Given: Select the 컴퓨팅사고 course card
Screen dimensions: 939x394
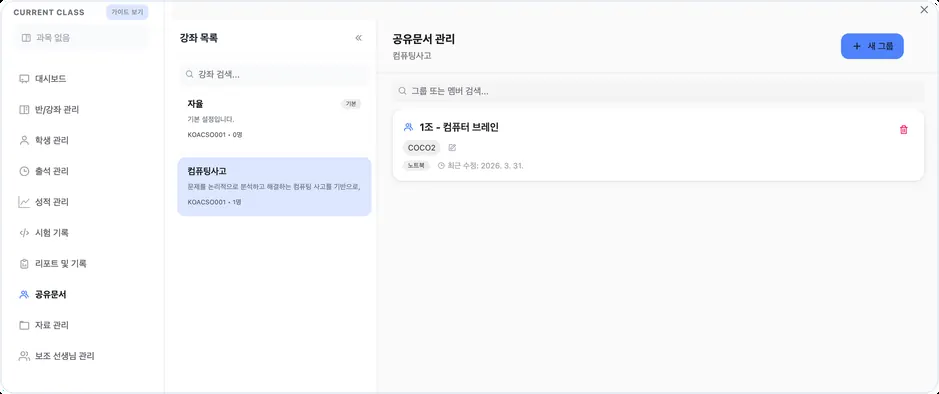Looking at the screenshot, I should 274,186.
